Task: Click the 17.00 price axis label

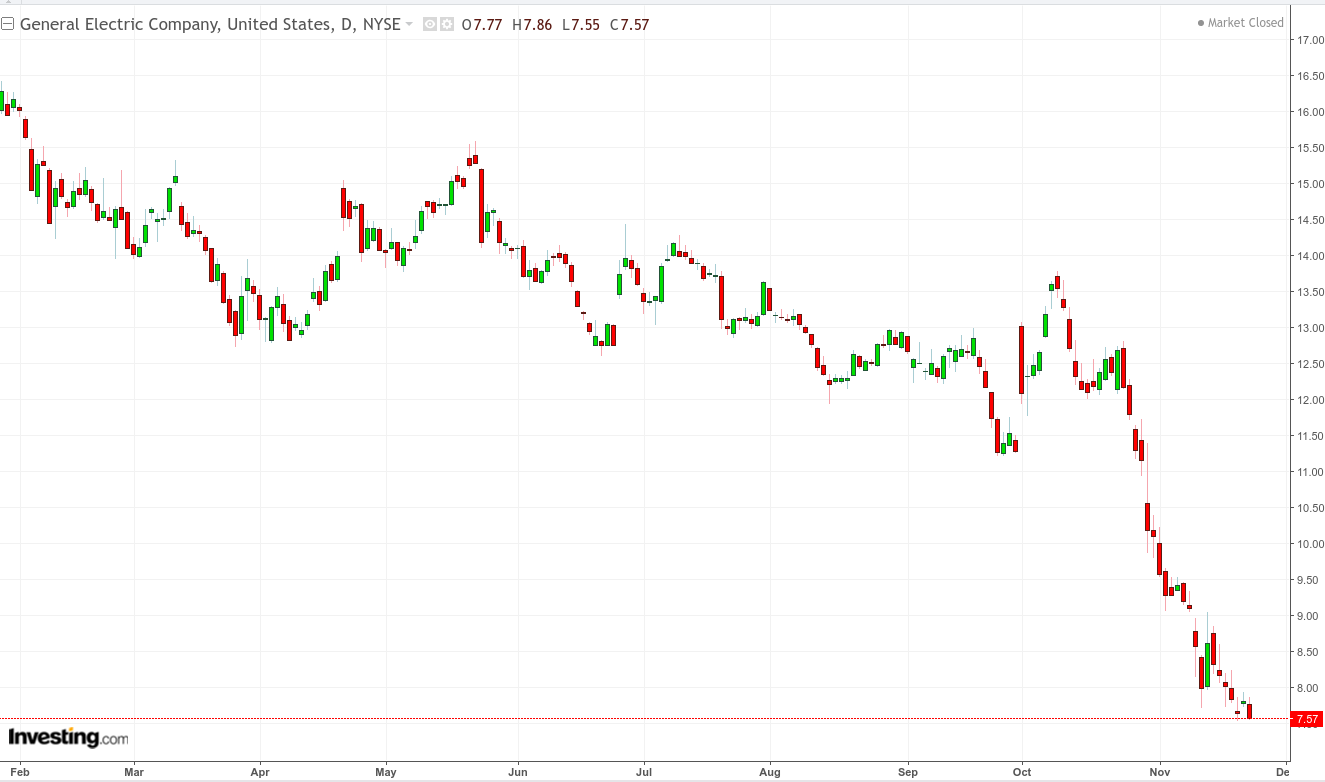Action: pyautogui.click(x=1311, y=40)
